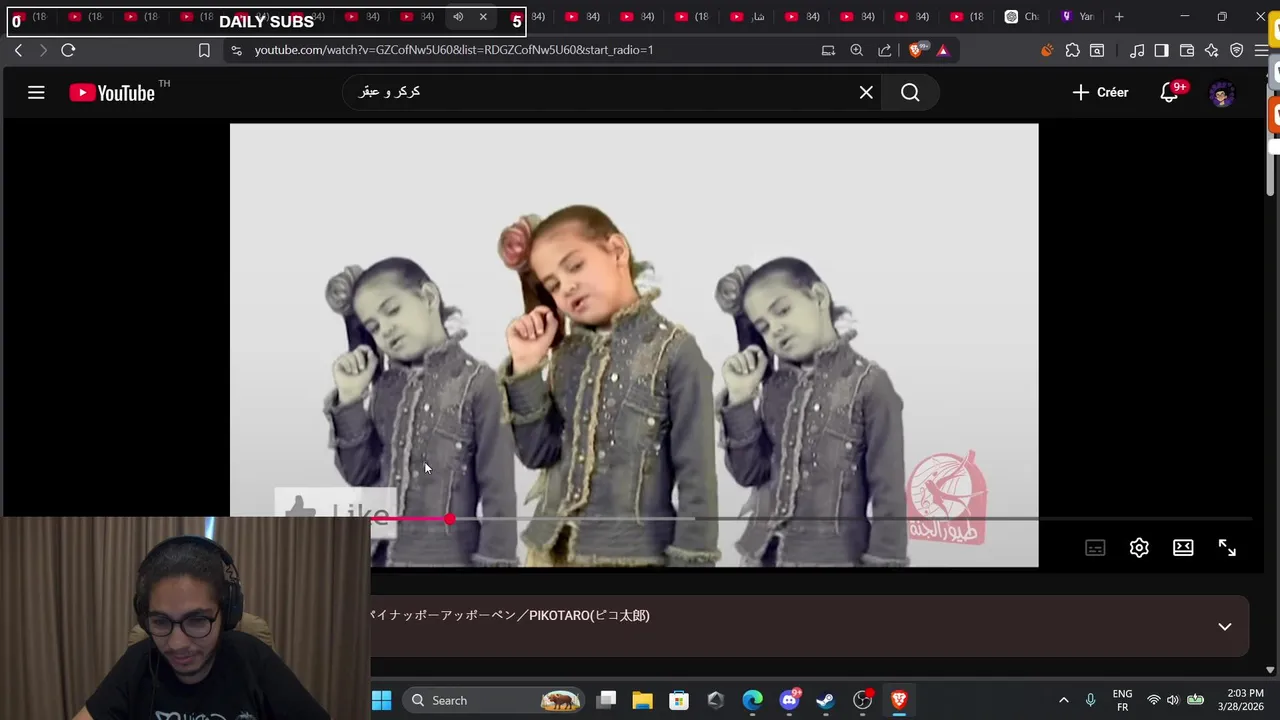Open Task View on the taskbar

pos(606,700)
